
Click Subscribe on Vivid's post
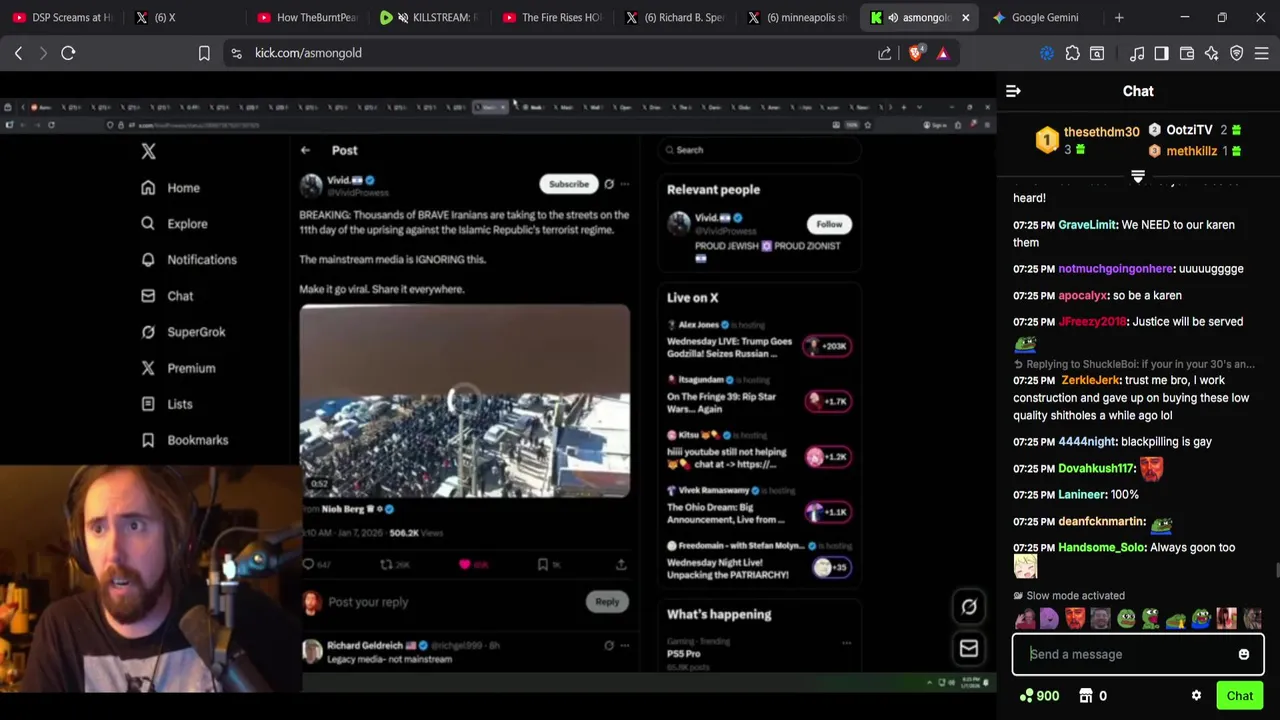[x=568, y=184]
